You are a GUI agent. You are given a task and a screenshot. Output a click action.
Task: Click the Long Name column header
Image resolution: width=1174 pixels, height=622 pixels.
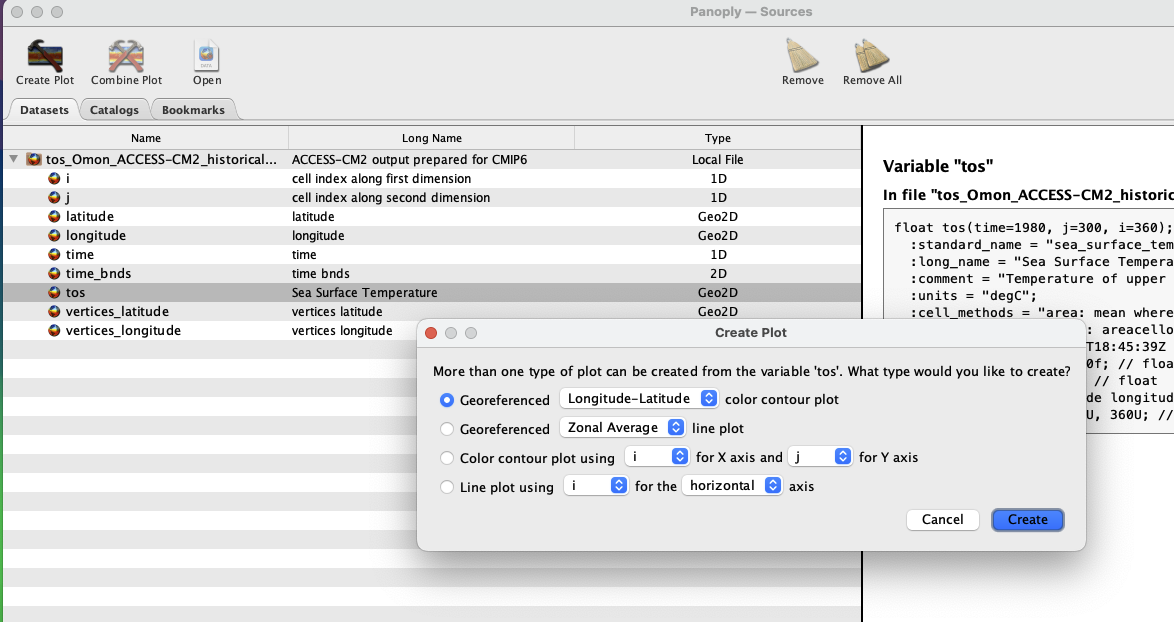pos(431,138)
